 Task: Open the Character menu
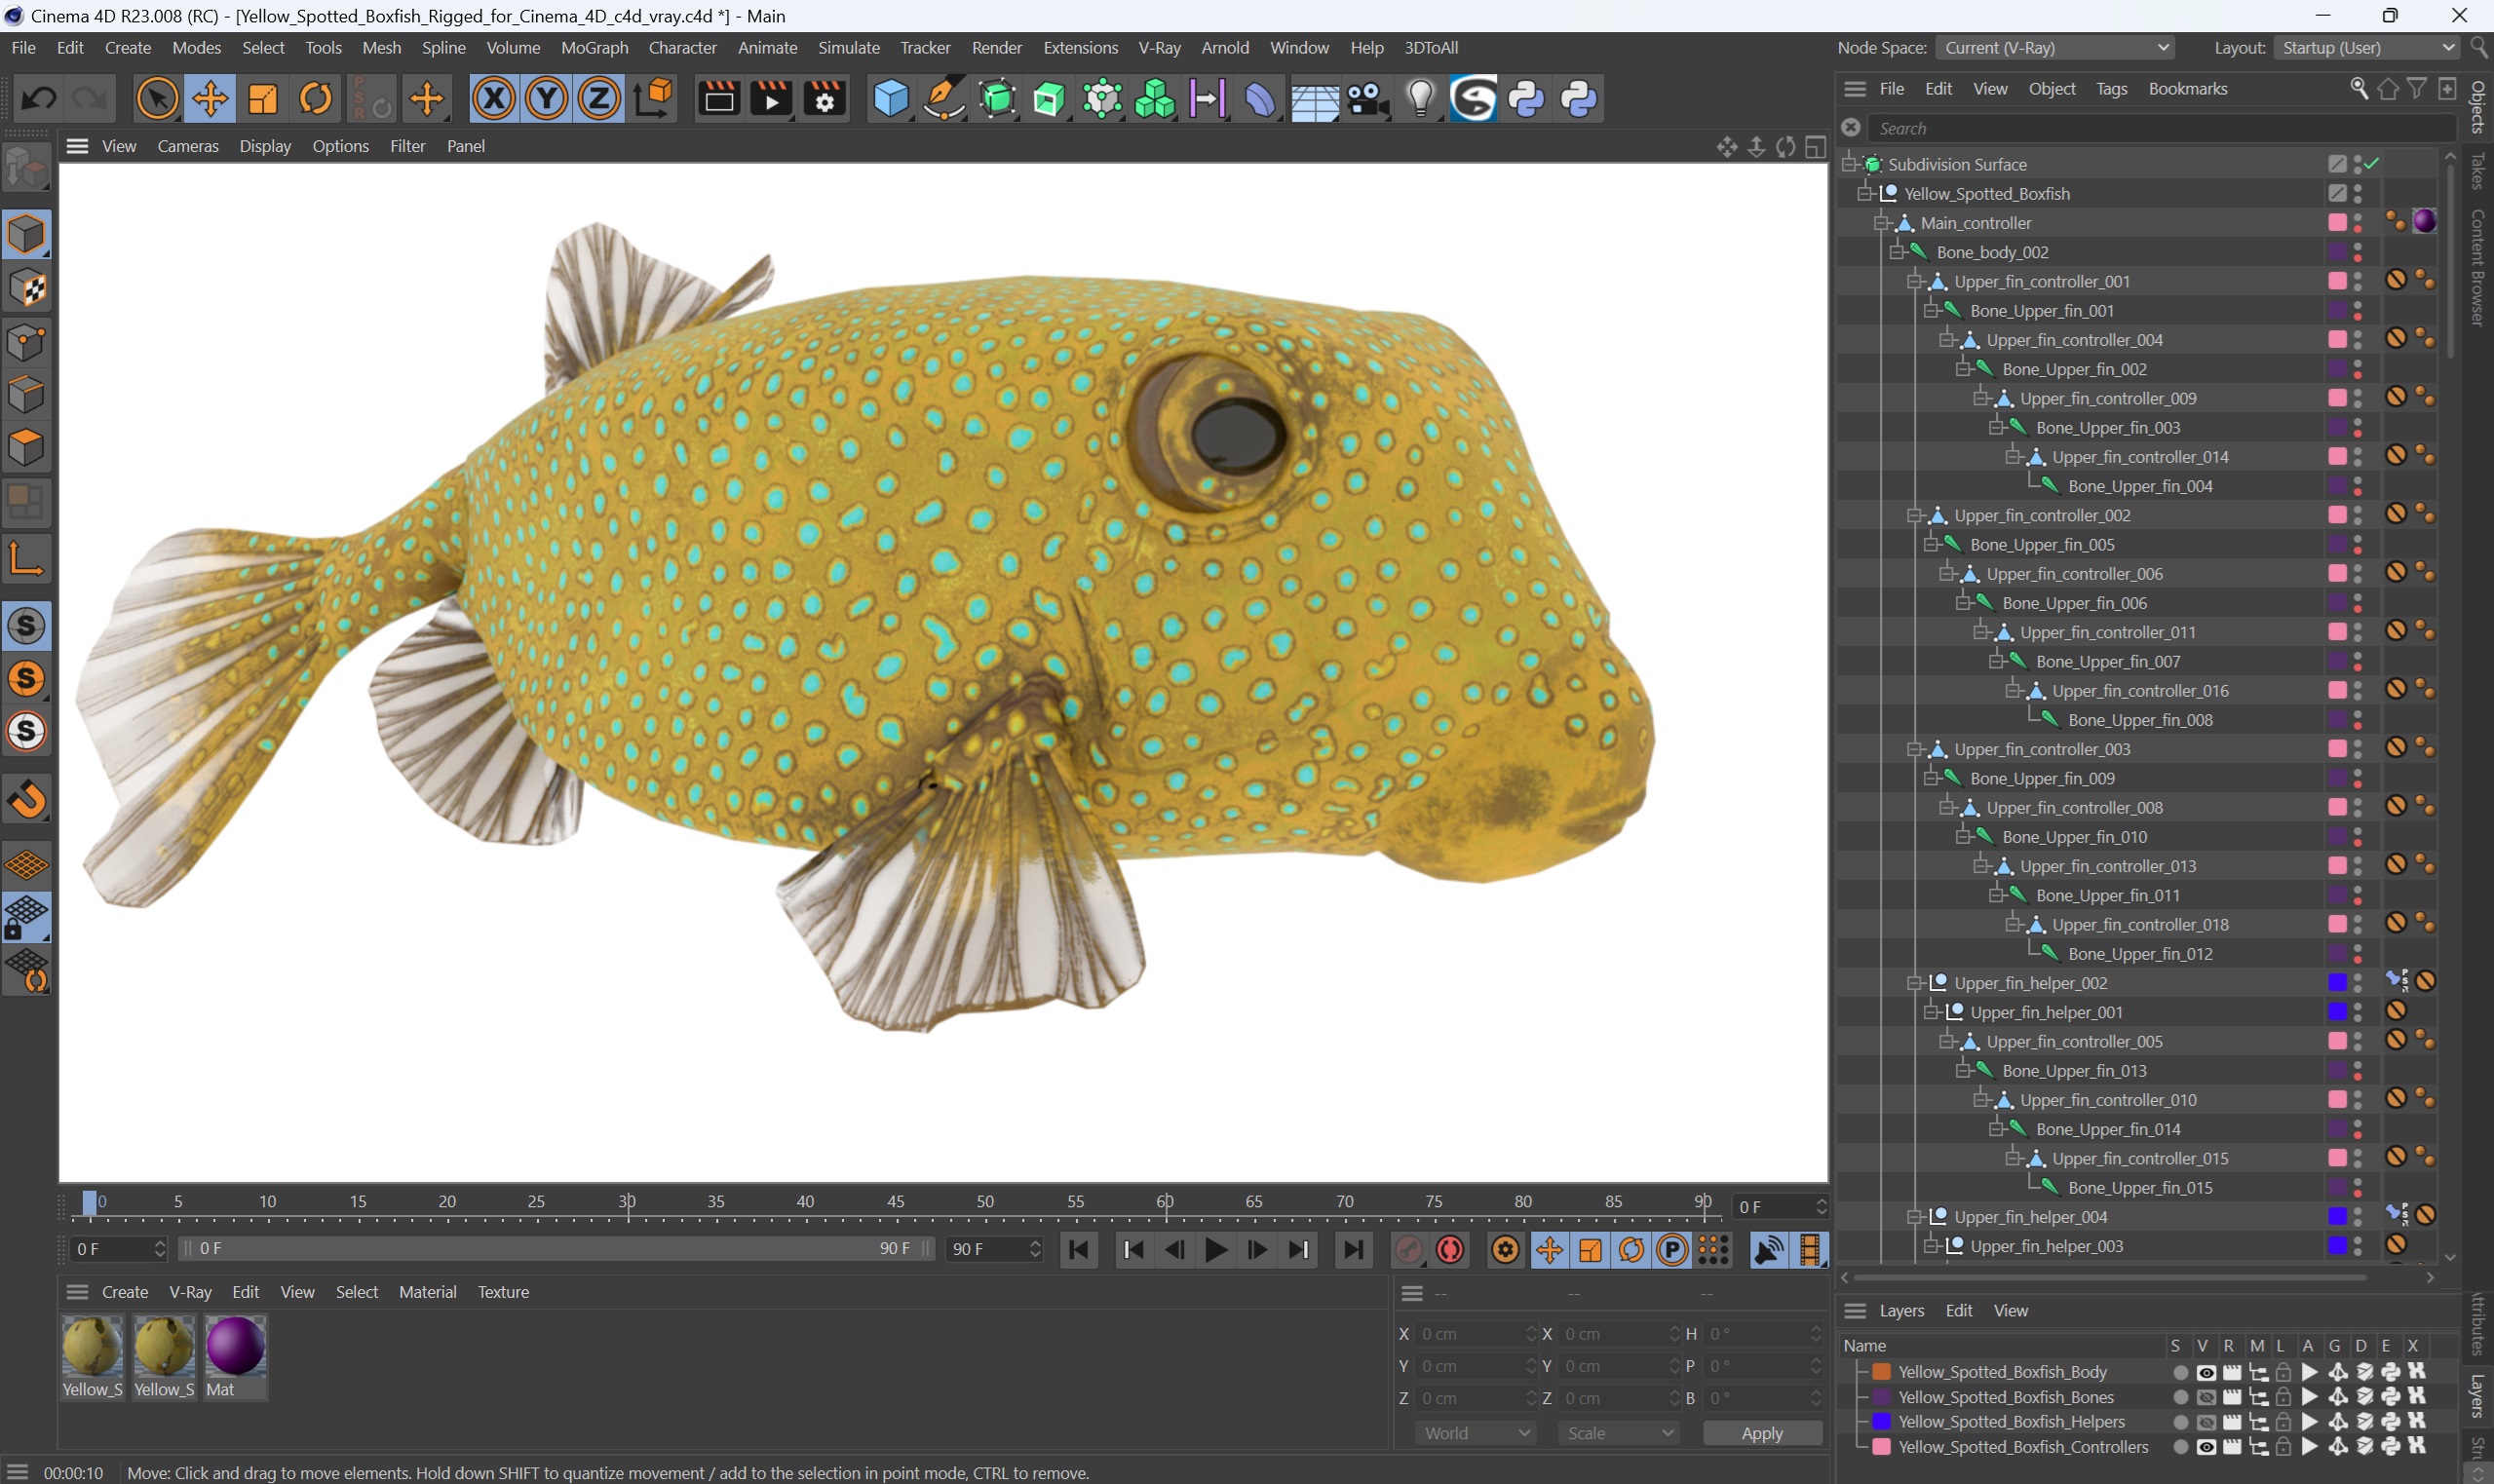pyautogui.click(x=682, y=47)
